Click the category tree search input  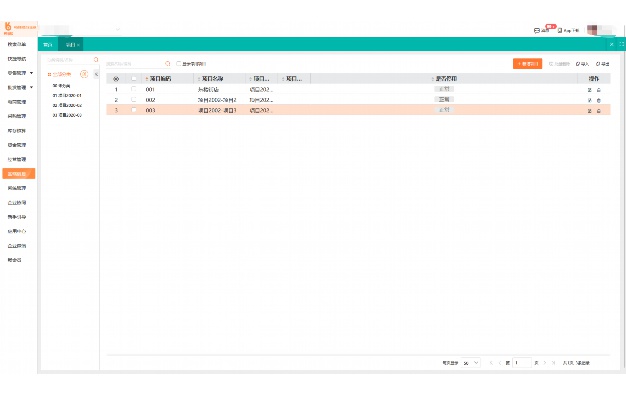pos(69,60)
